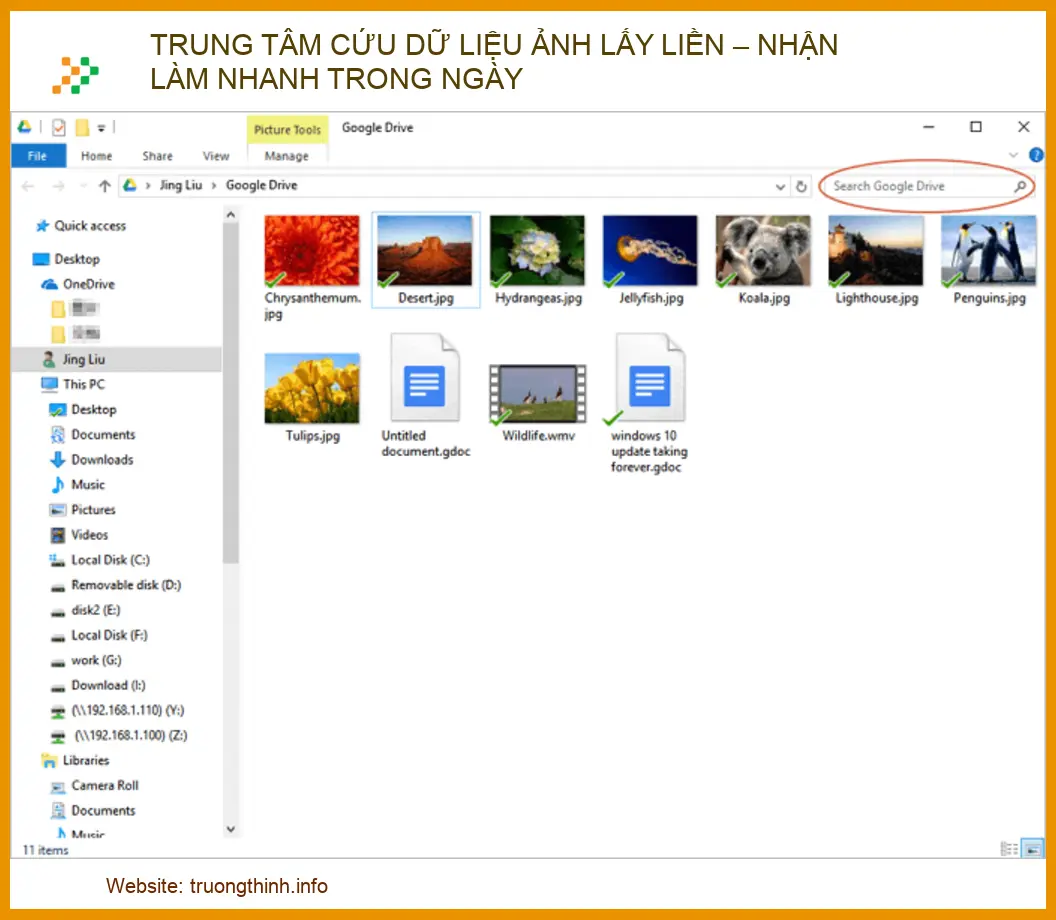Click the Search Google Drive field

(926, 186)
